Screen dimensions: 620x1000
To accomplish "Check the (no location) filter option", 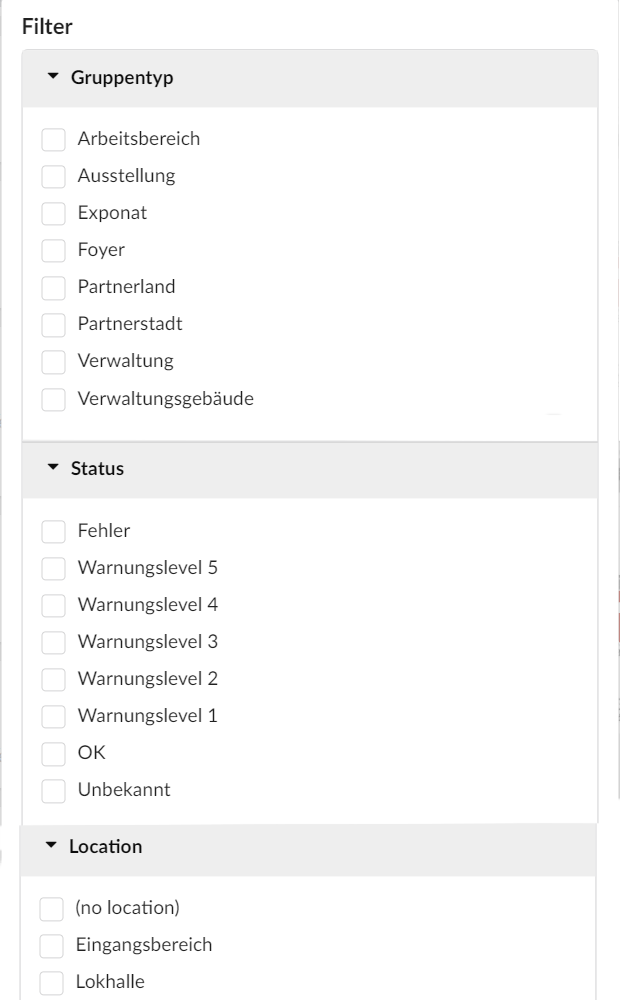I will [53, 907].
